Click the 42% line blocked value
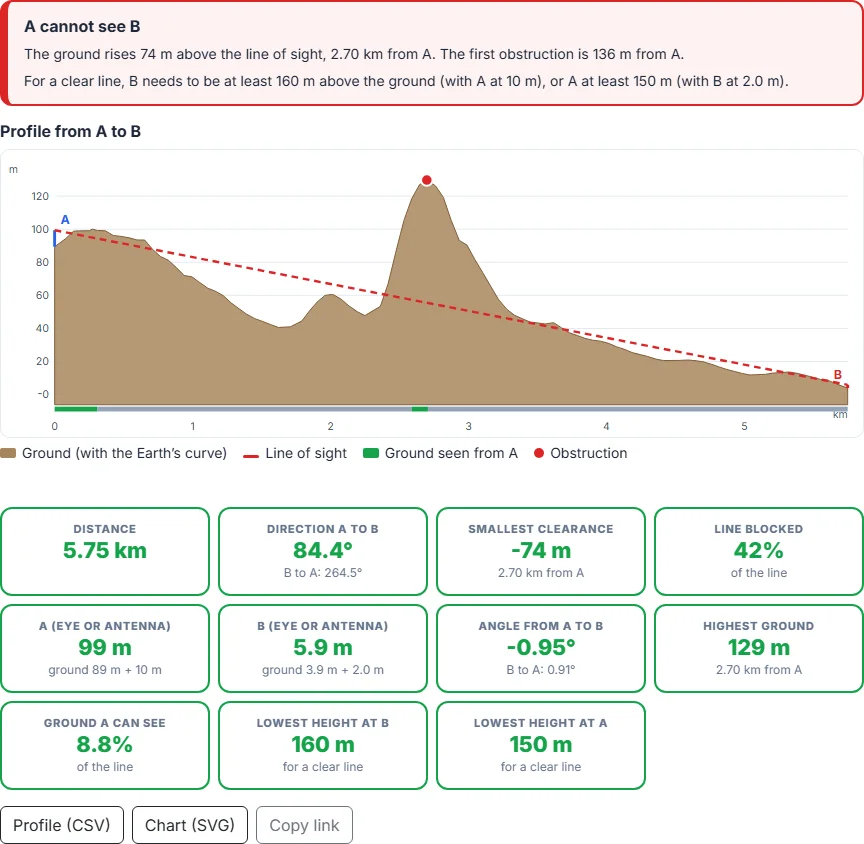The width and height of the screenshot is (864, 844). 759,550
